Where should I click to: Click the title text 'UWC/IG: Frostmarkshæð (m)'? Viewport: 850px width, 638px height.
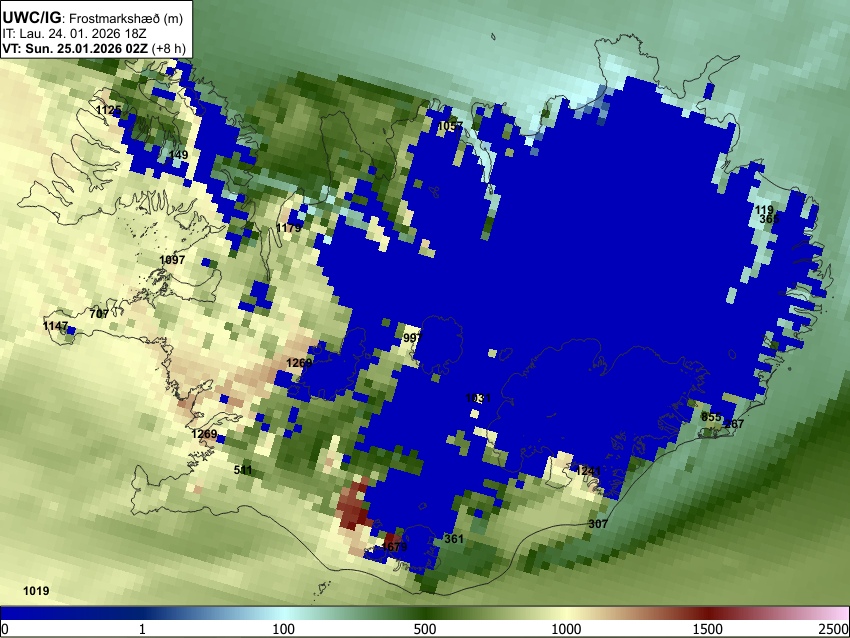point(93,18)
